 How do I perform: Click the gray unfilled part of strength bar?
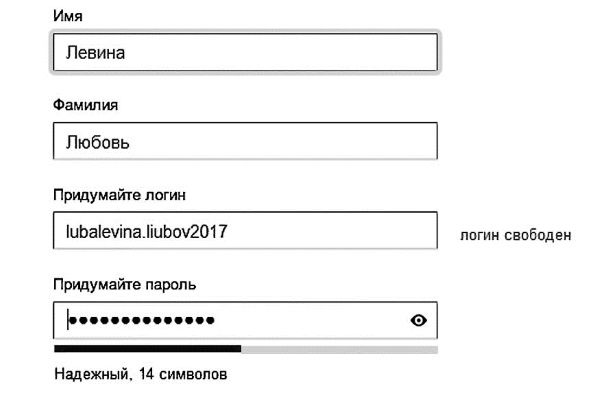339,349
